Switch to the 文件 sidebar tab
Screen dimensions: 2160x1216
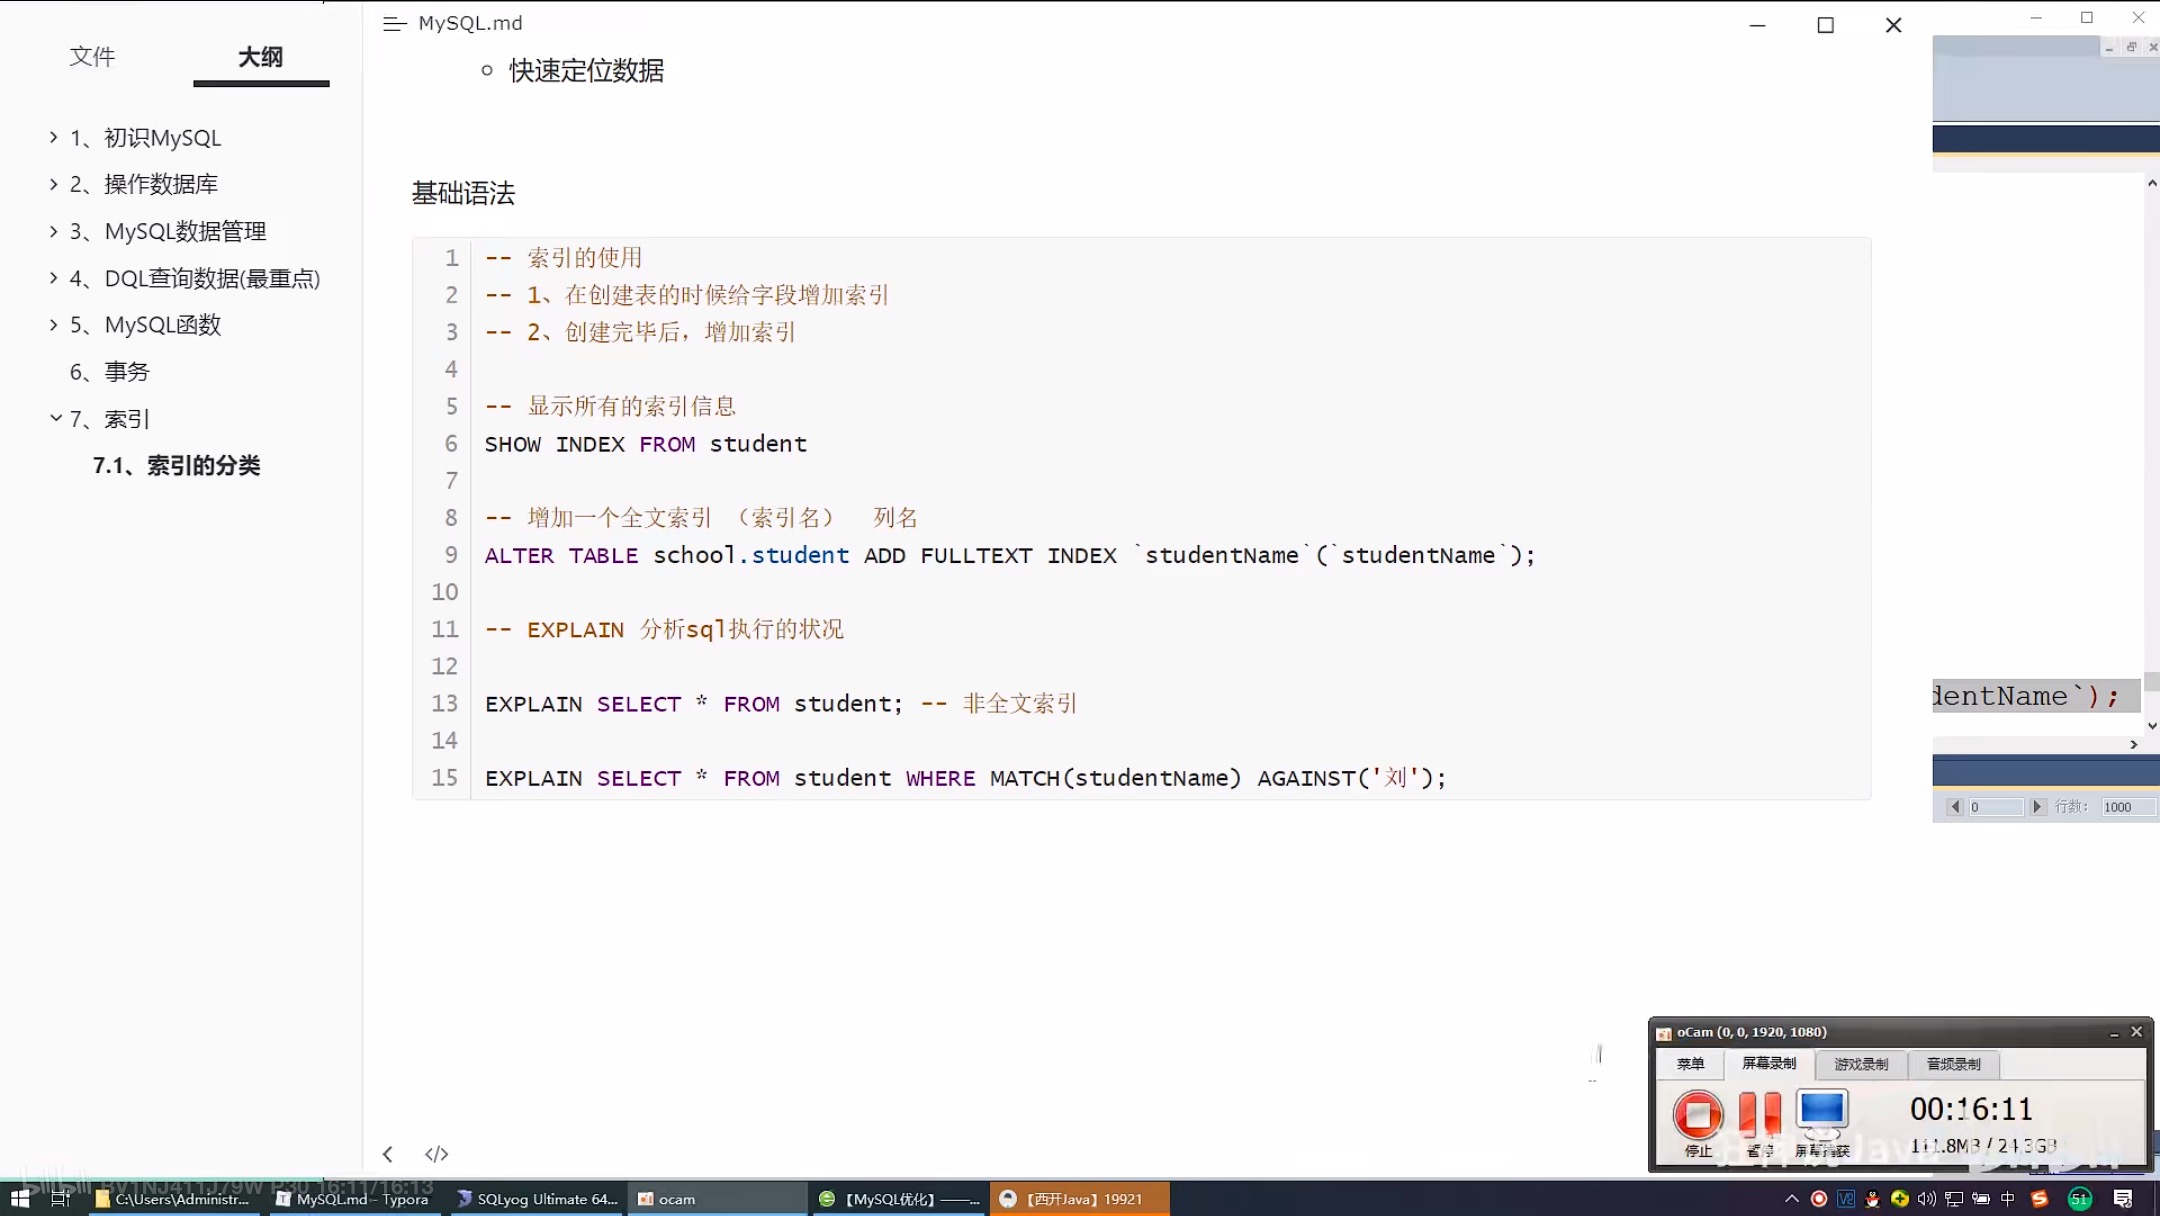pyautogui.click(x=92, y=57)
